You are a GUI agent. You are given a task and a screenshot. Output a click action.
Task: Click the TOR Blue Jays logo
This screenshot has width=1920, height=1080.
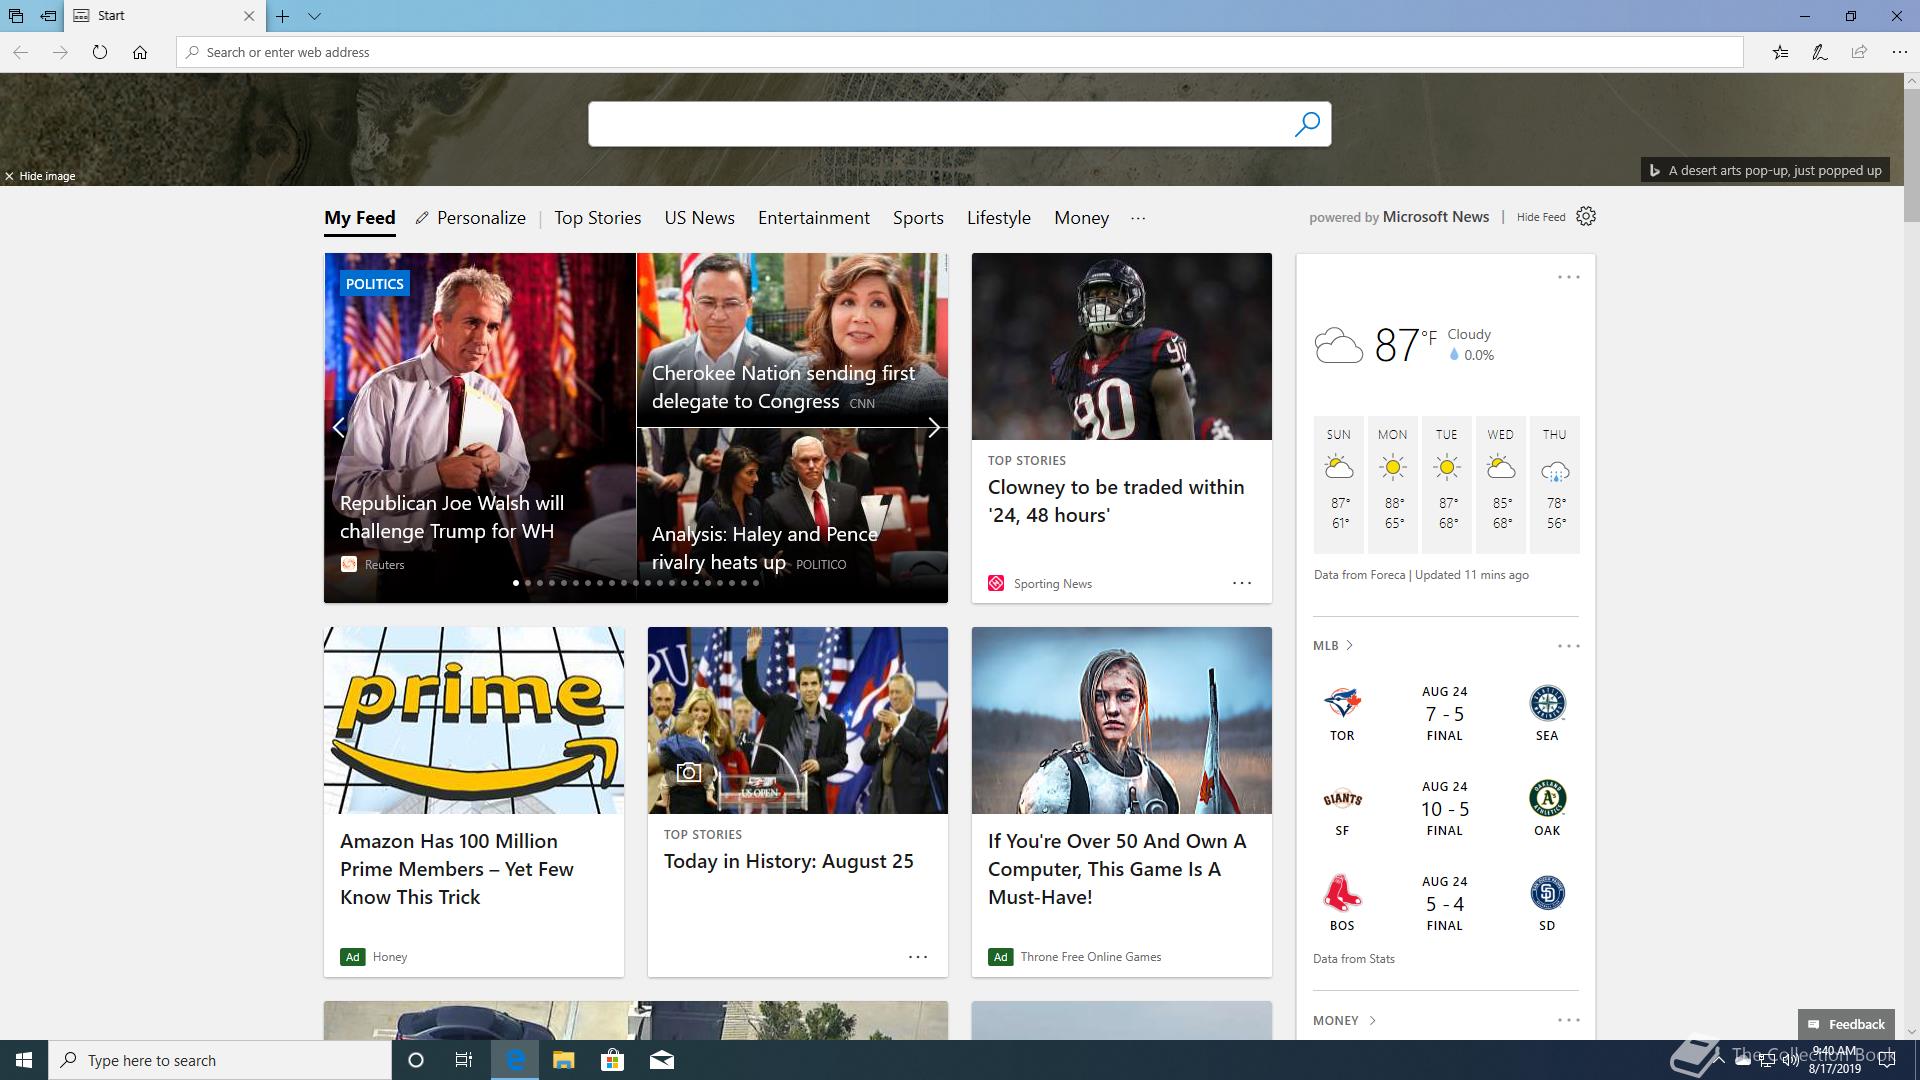[x=1342, y=703]
